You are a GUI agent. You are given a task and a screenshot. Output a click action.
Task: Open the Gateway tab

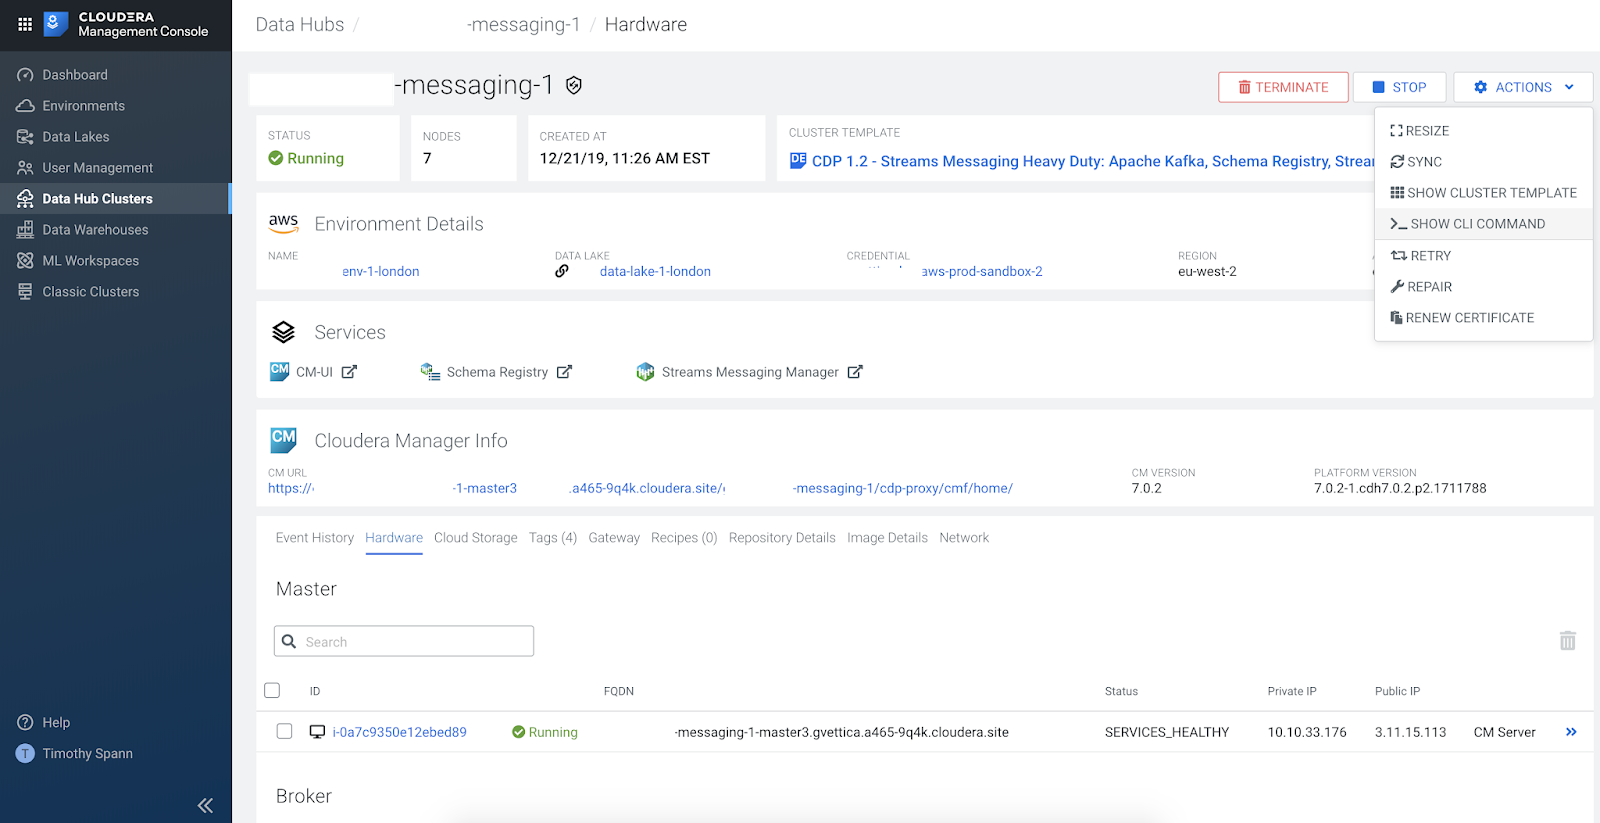pos(614,538)
